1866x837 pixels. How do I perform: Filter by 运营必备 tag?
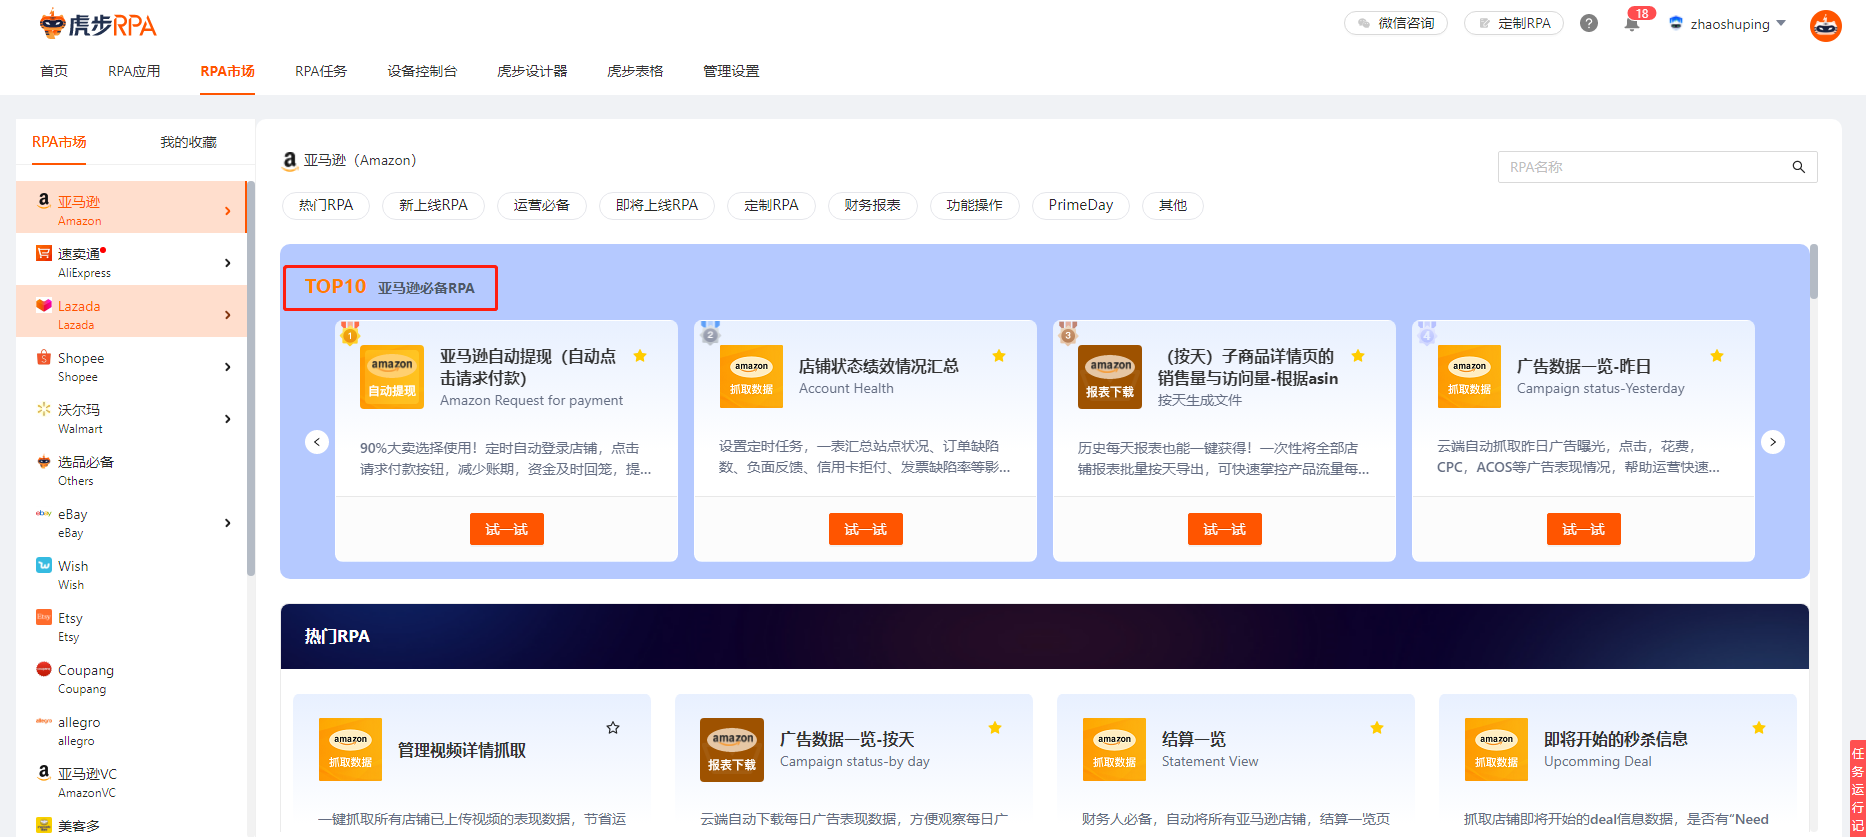click(542, 205)
